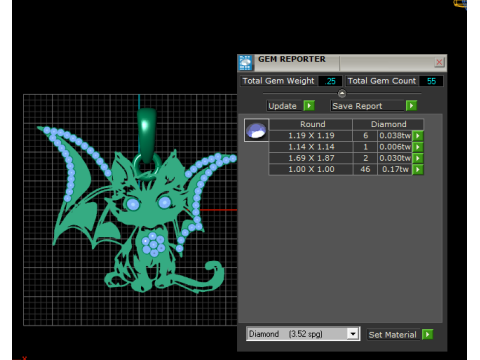This screenshot has width=480, height=360.
Task: Click green arrow next to Update
Action: 309,106
